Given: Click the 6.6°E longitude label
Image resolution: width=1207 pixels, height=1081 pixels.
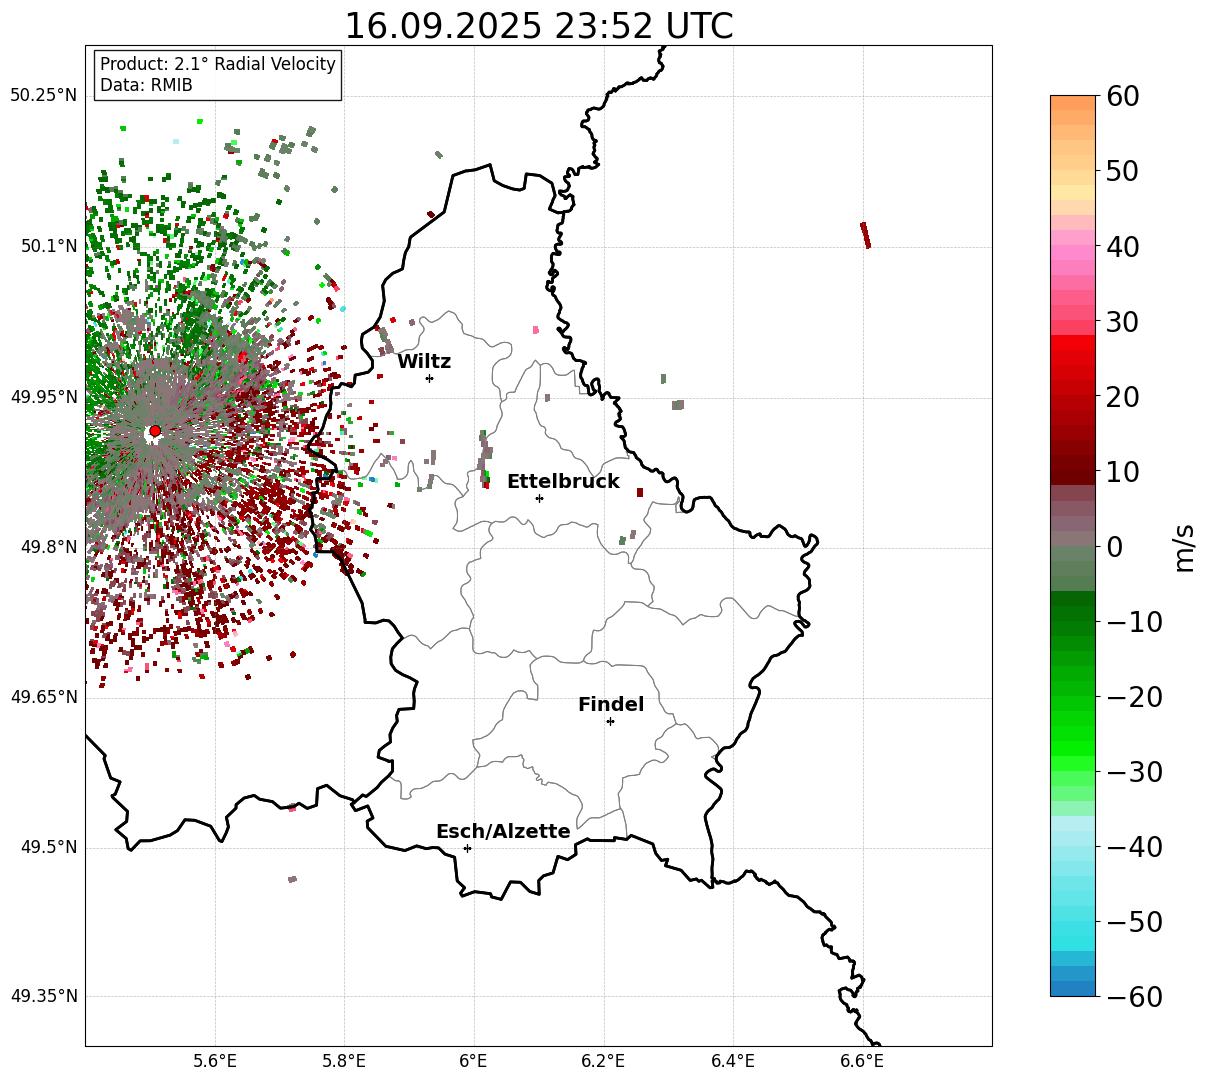Looking at the screenshot, I should pos(861,1060).
